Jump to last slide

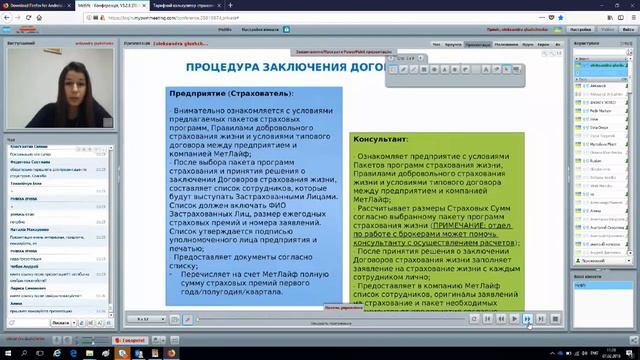(541, 319)
